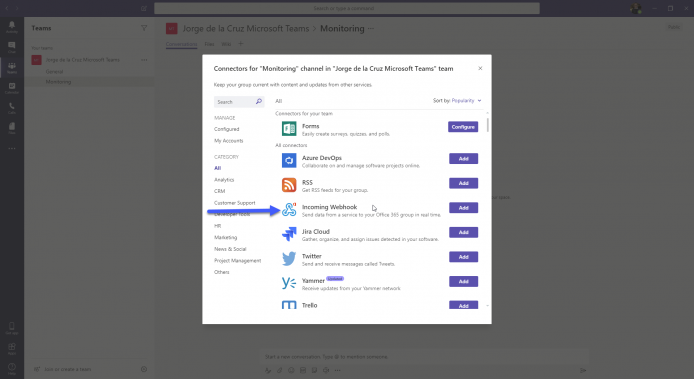The width and height of the screenshot is (694, 379).
Task: Click the Twitter bird connector icon
Action: point(289,259)
